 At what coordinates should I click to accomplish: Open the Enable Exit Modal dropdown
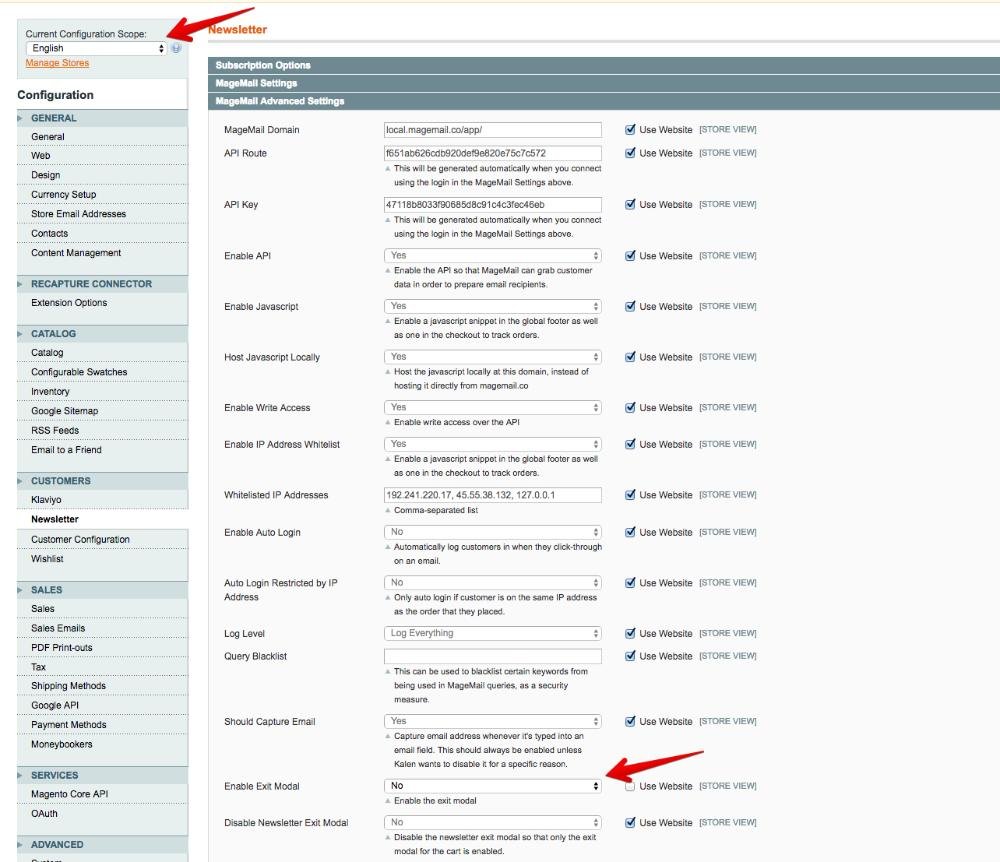pos(493,786)
